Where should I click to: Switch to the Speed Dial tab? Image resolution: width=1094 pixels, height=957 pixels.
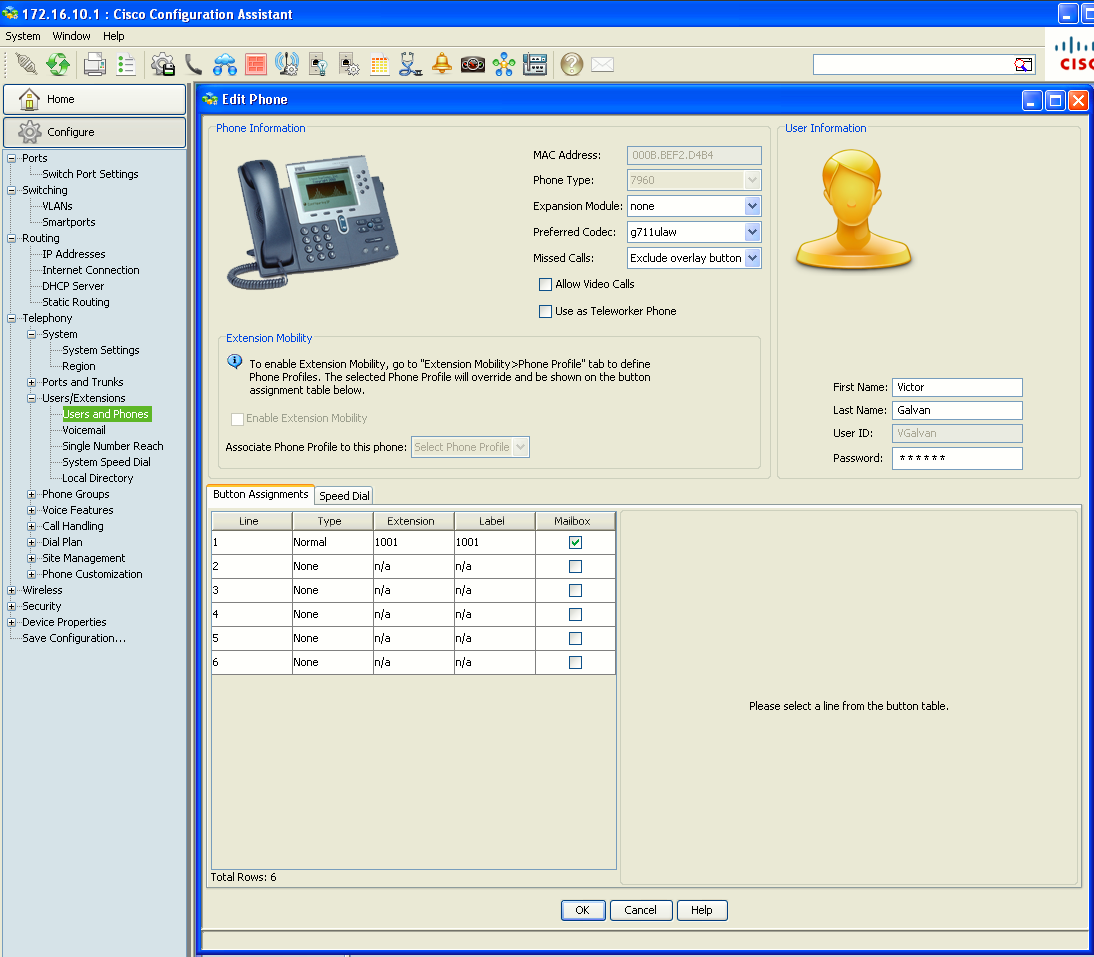pyautogui.click(x=344, y=496)
